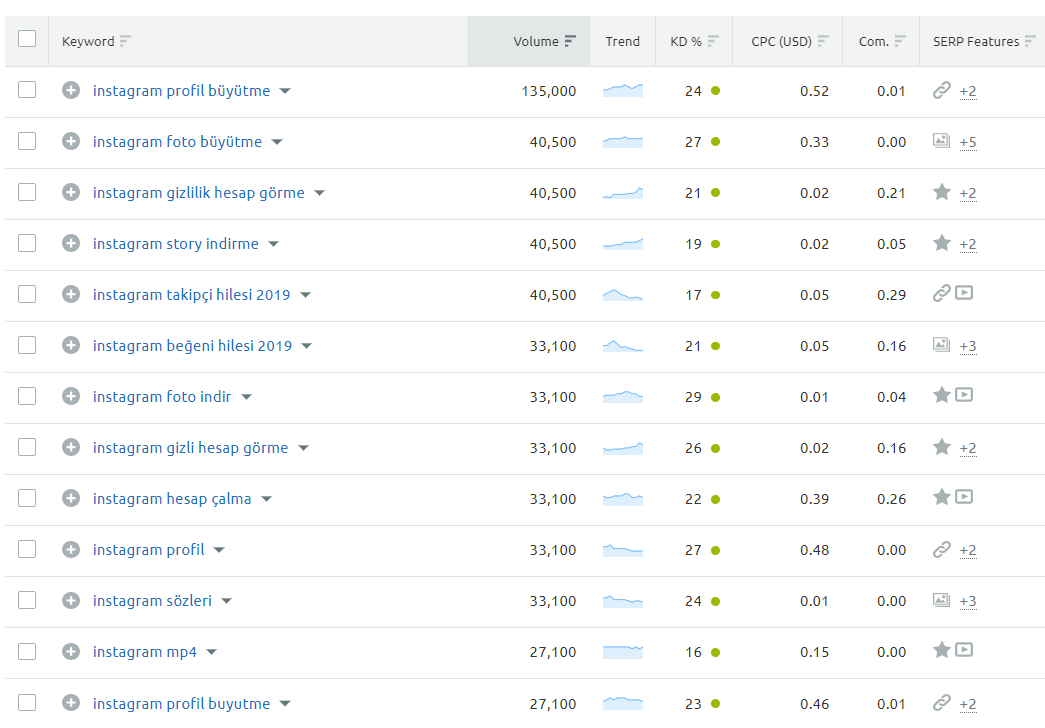1045x728 pixels.
Task: Click plus icon beside 'instagram takipçi hilesi 2019'
Action: click(x=71, y=294)
